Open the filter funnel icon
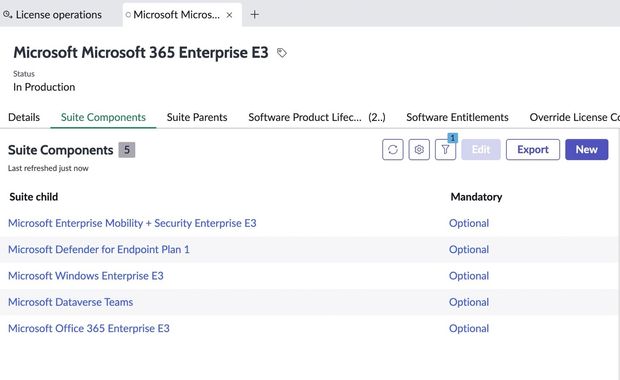 (445, 149)
